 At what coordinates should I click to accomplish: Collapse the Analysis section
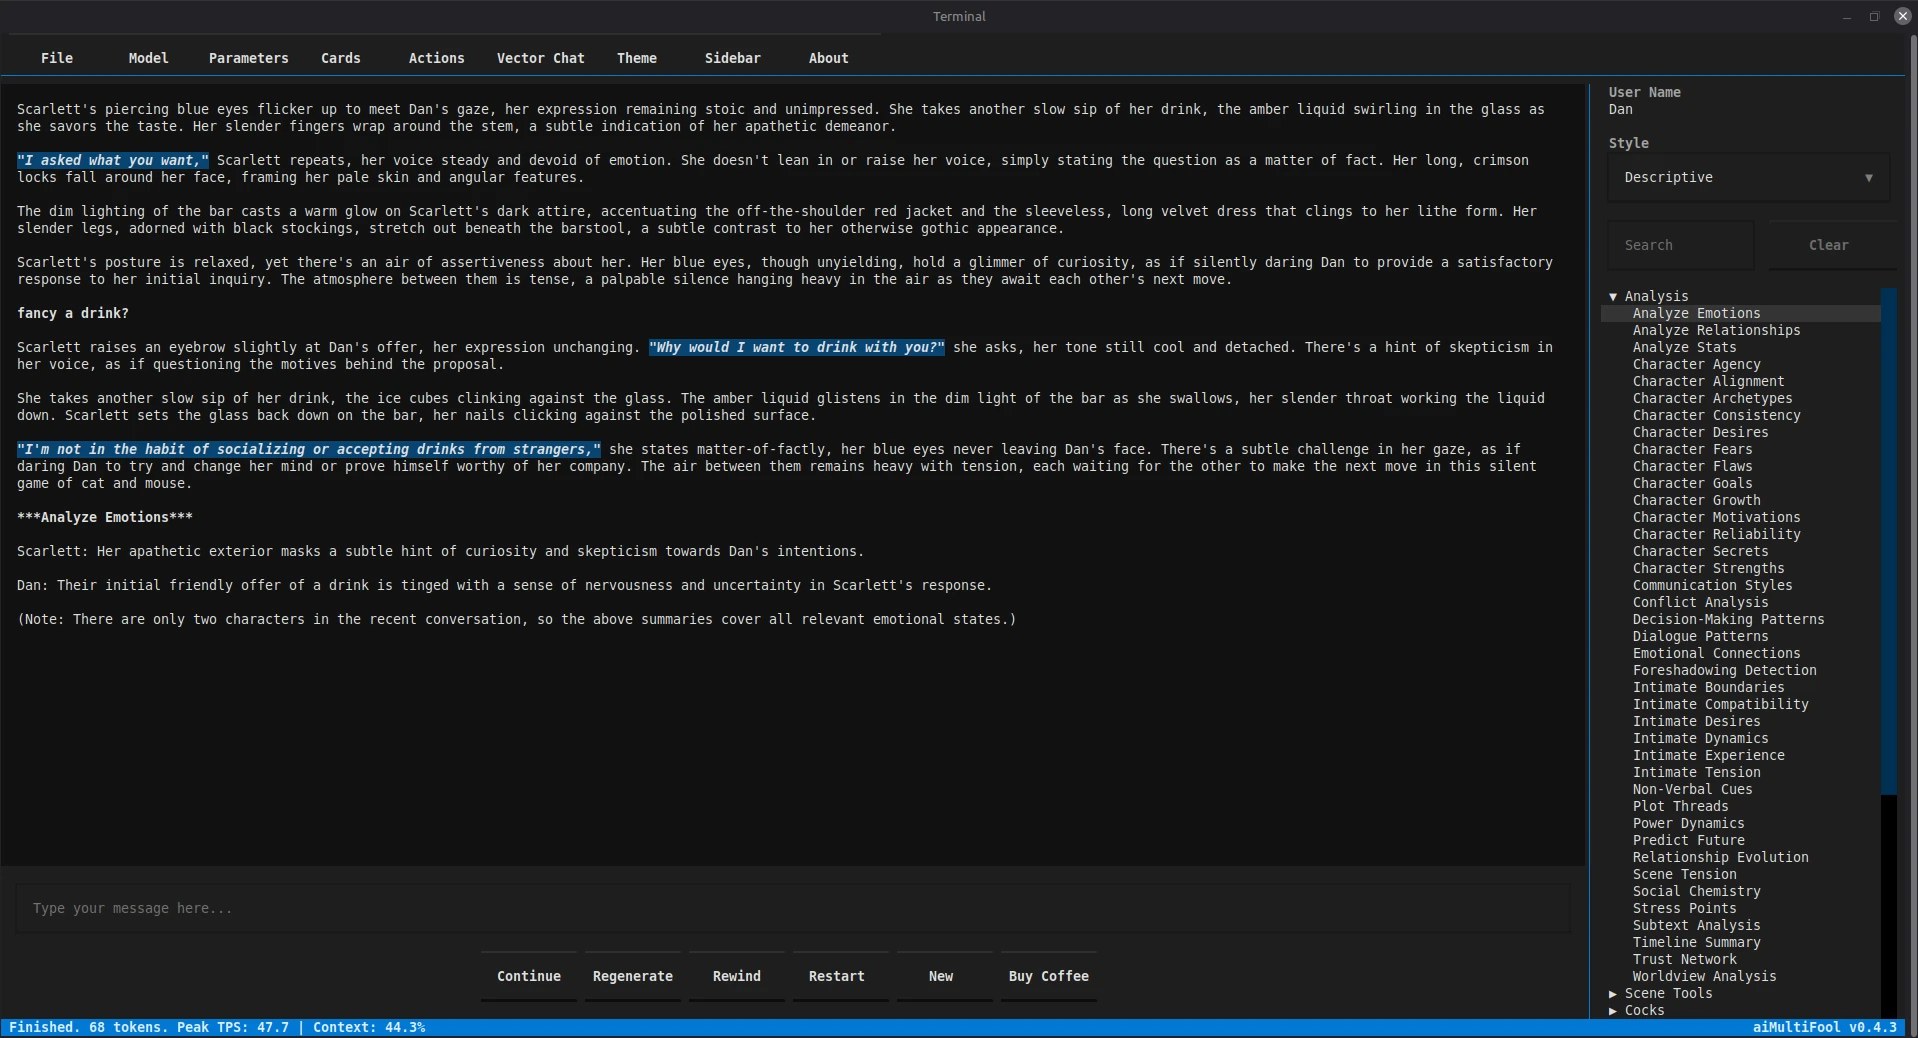pyautogui.click(x=1613, y=296)
